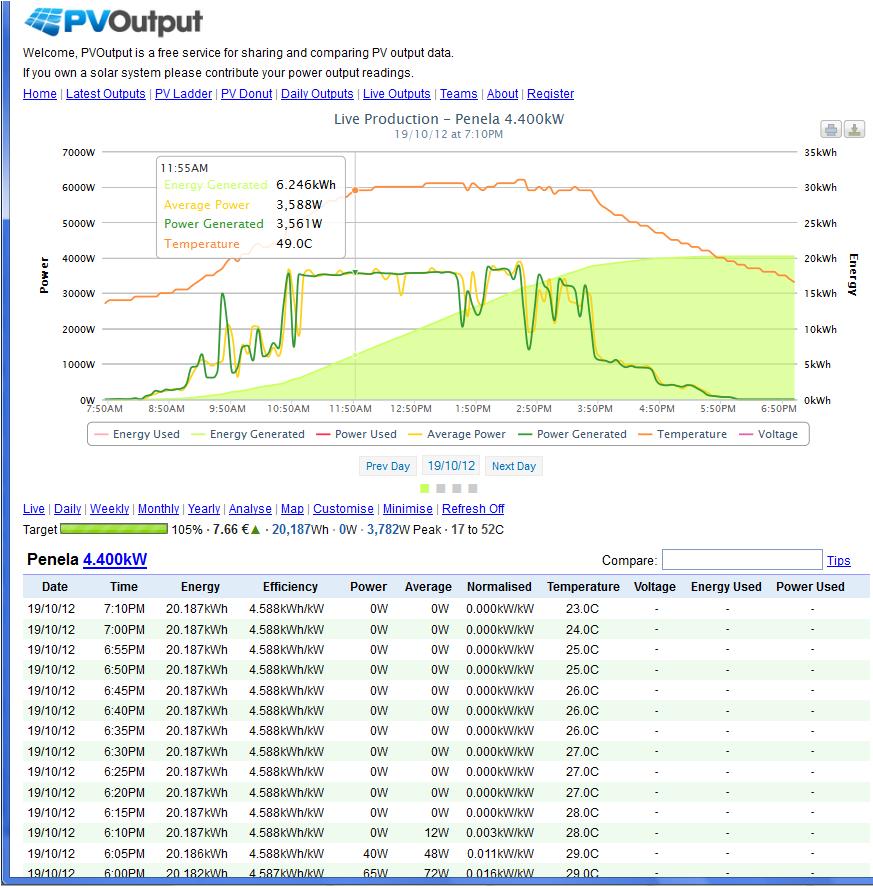Open the 19/10/12 date picker
This screenshot has width=873, height=888.
pyautogui.click(x=451, y=466)
